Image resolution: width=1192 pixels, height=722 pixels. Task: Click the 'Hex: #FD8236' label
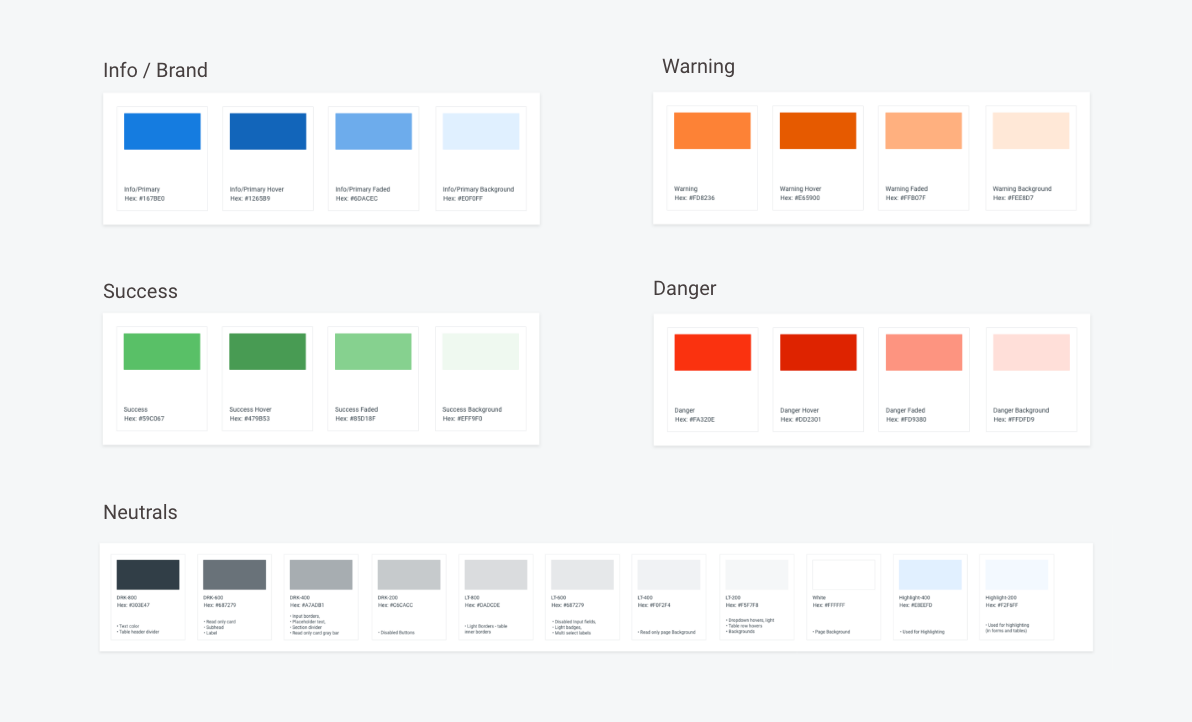(x=695, y=198)
